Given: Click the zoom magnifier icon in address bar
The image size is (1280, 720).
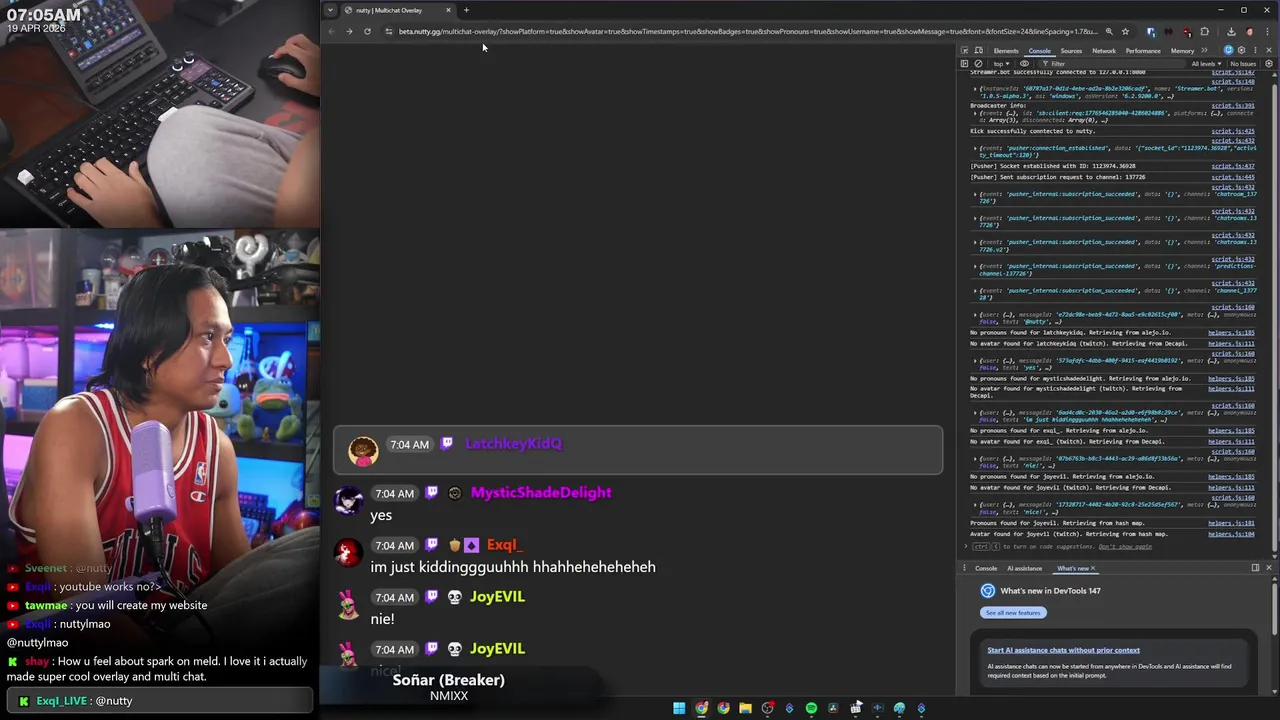Looking at the screenshot, I should [1109, 31].
